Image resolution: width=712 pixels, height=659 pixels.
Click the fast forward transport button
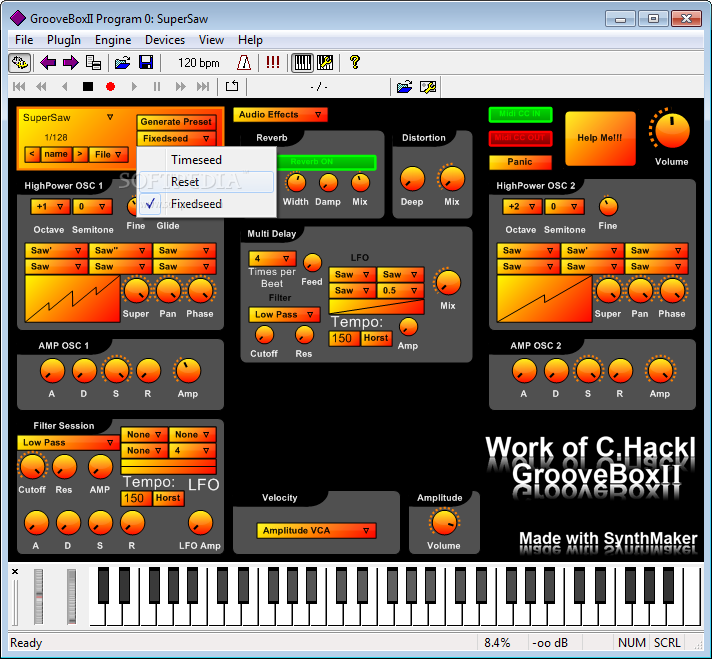coord(180,86)
